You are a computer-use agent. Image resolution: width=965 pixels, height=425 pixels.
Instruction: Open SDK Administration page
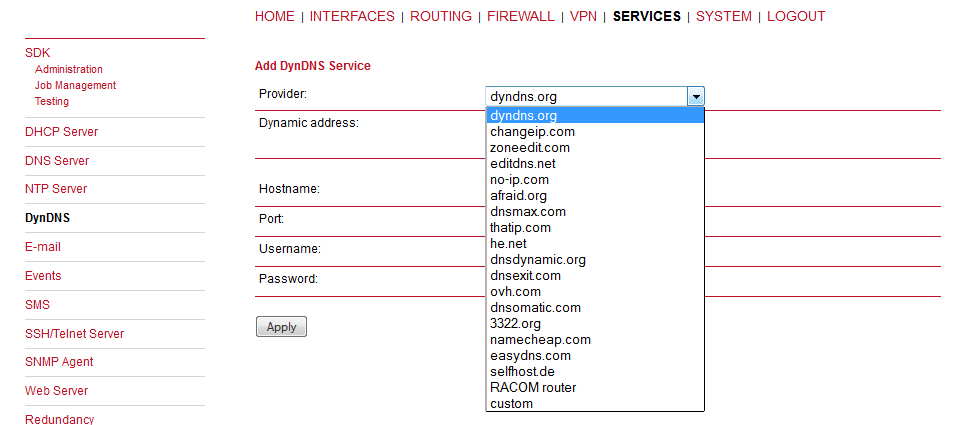(69, 70)
